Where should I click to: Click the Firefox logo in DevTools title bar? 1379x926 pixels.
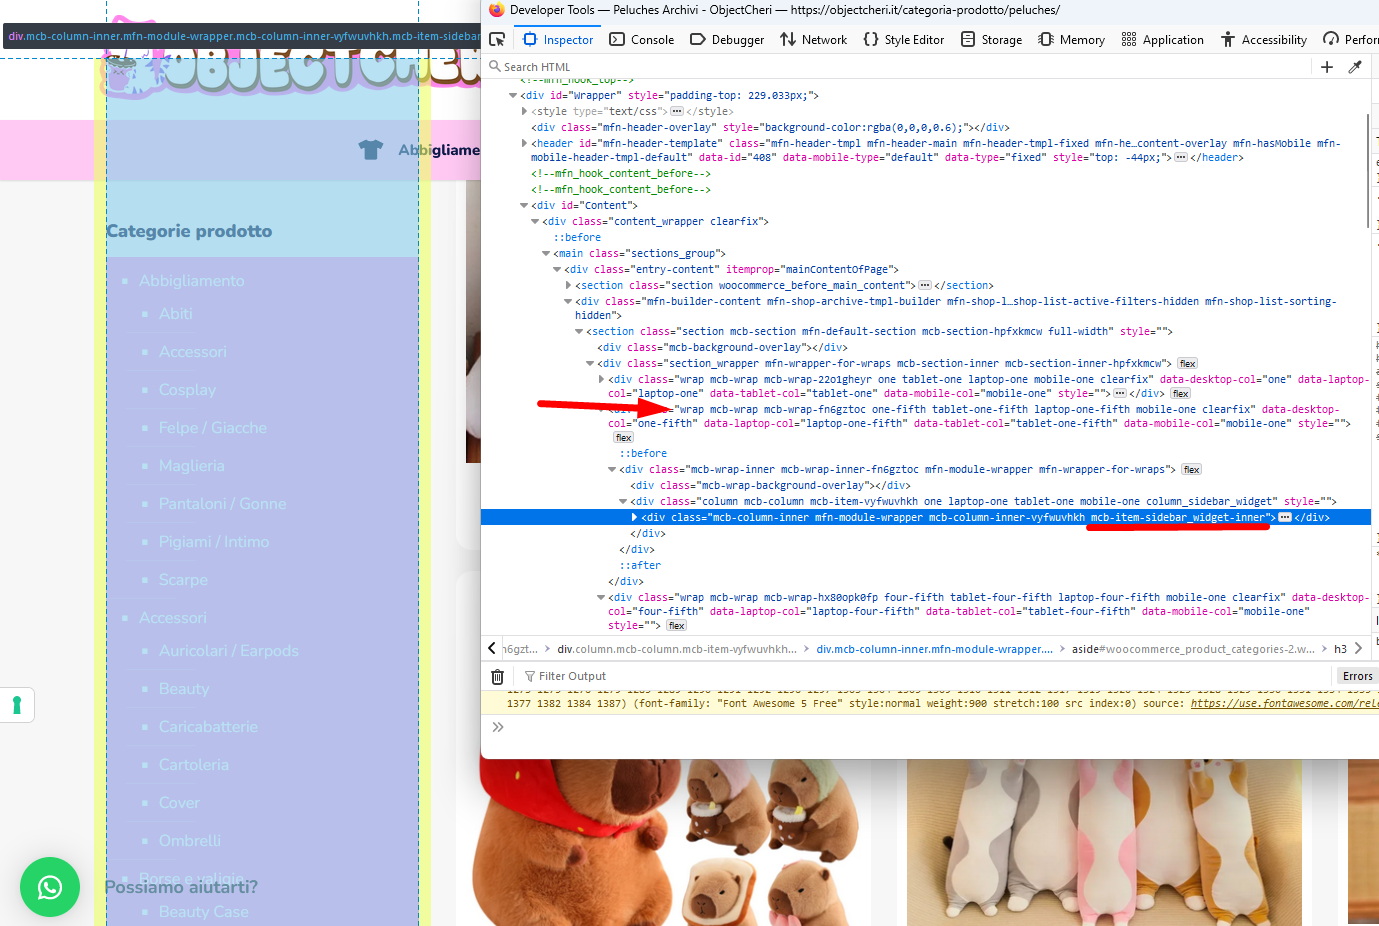[x=496, y=10]
